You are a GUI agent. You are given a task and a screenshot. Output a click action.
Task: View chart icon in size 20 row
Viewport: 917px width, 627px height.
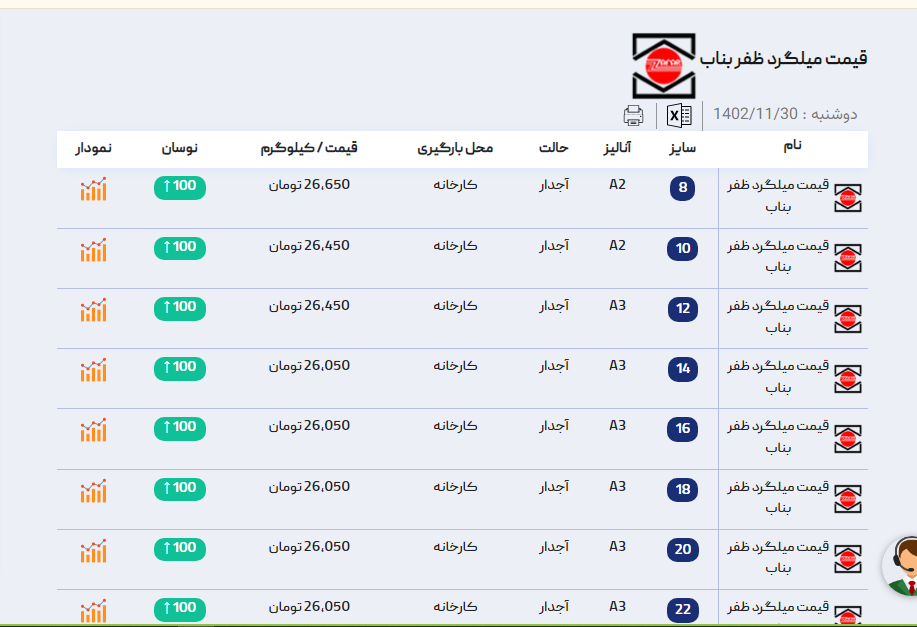pos(93,550)
